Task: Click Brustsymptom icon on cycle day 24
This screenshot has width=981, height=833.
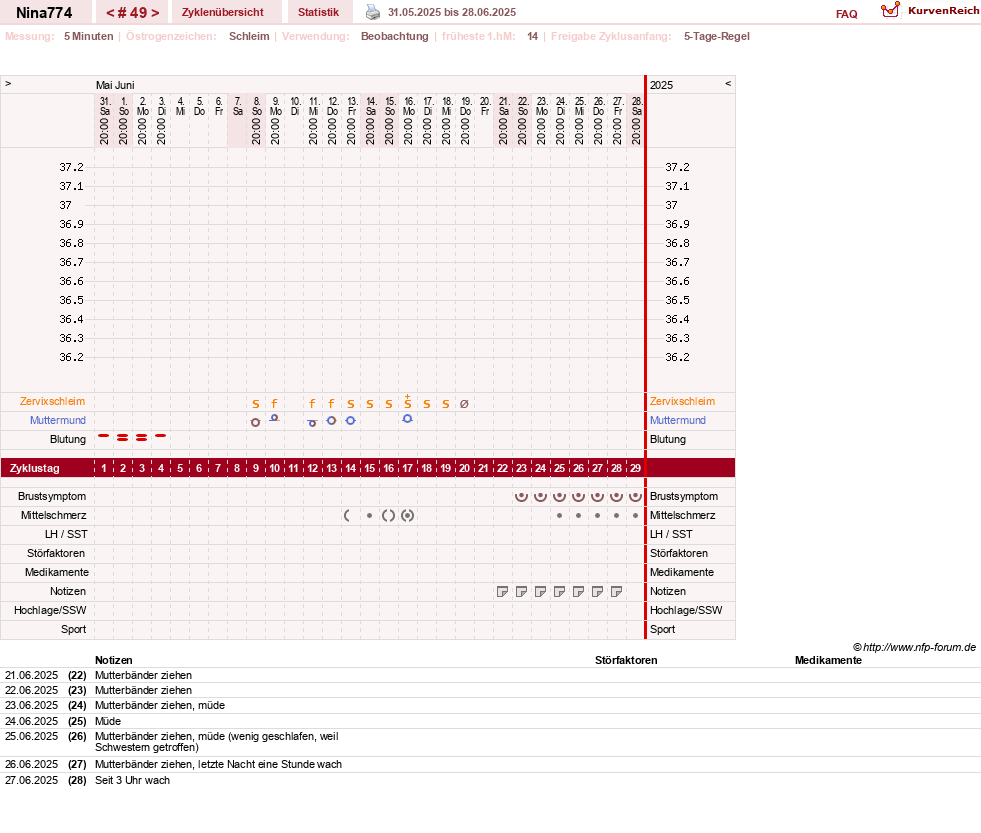Action: click(541, 496)
